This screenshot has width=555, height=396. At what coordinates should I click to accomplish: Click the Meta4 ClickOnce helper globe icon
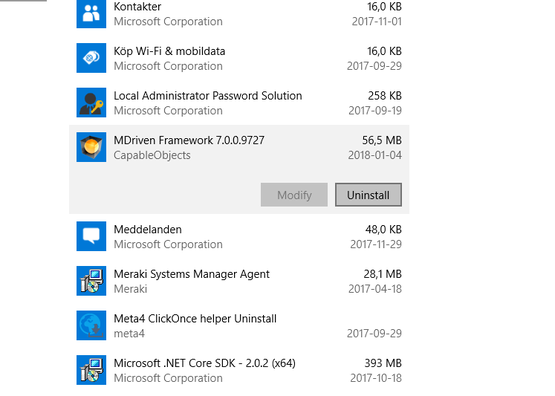[x=91, y=326]
